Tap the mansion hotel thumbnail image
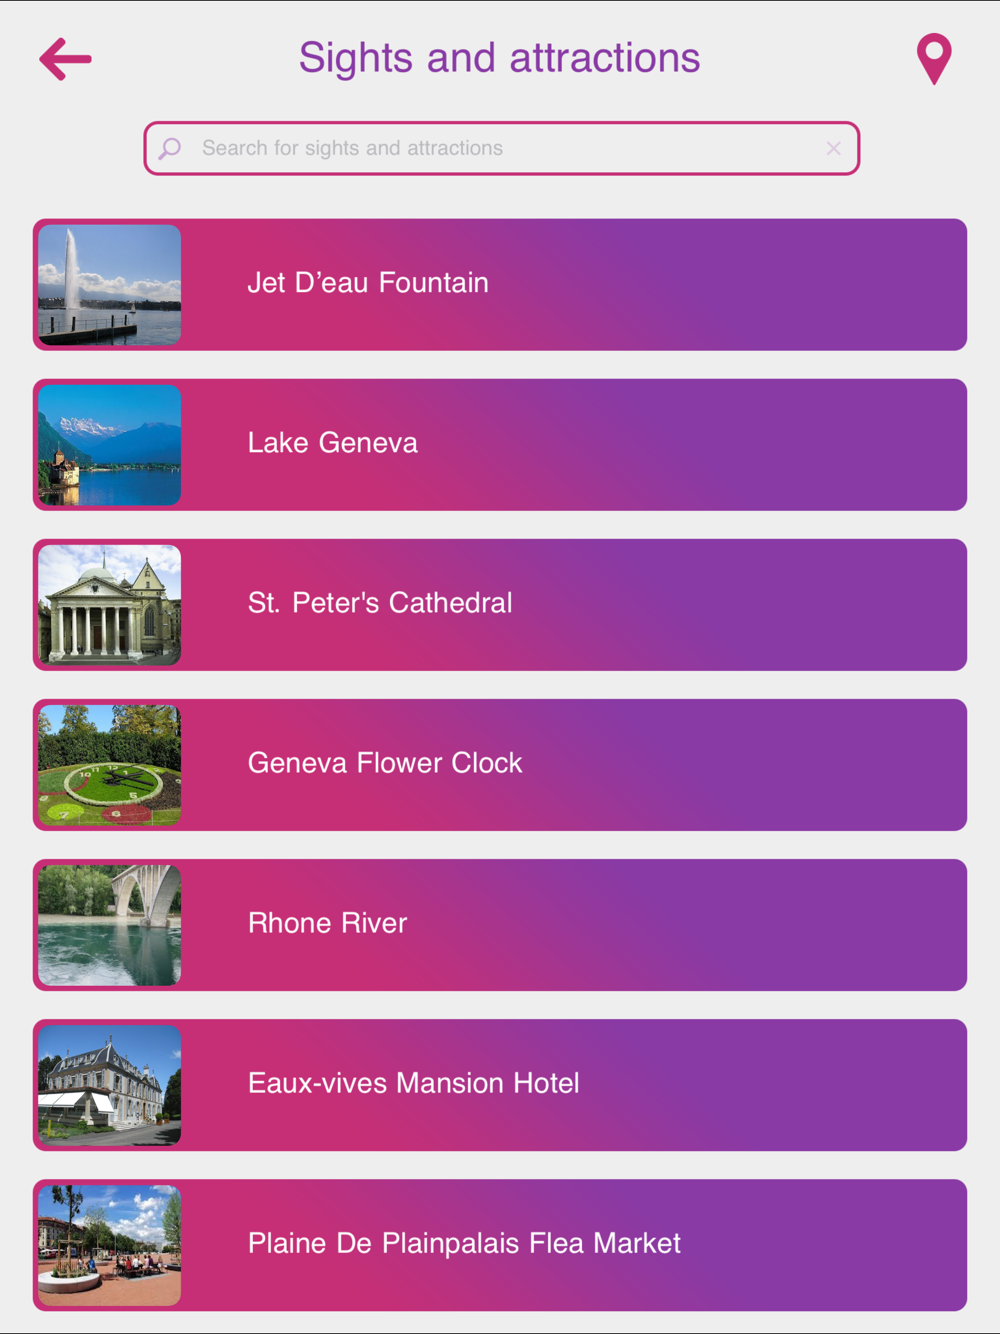 (x=110, y=1085)
